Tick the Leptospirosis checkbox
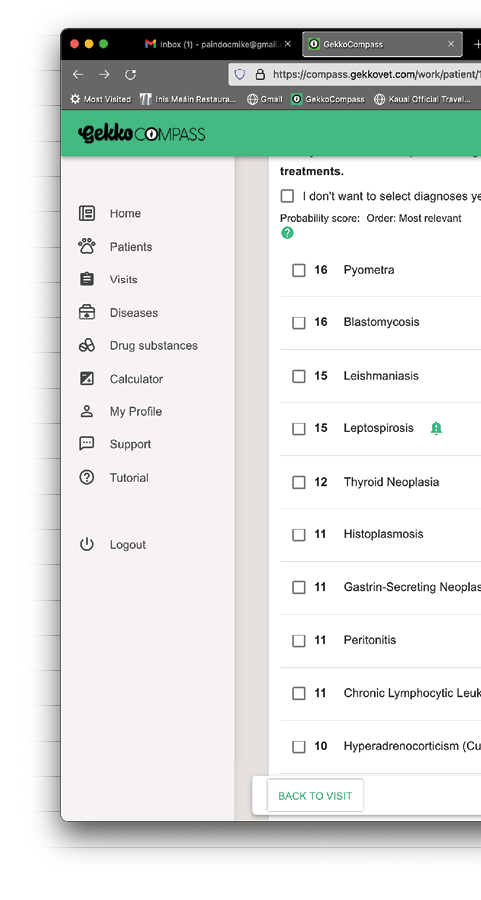Viewport: 481px width, 900px height. tap(299, 429)
